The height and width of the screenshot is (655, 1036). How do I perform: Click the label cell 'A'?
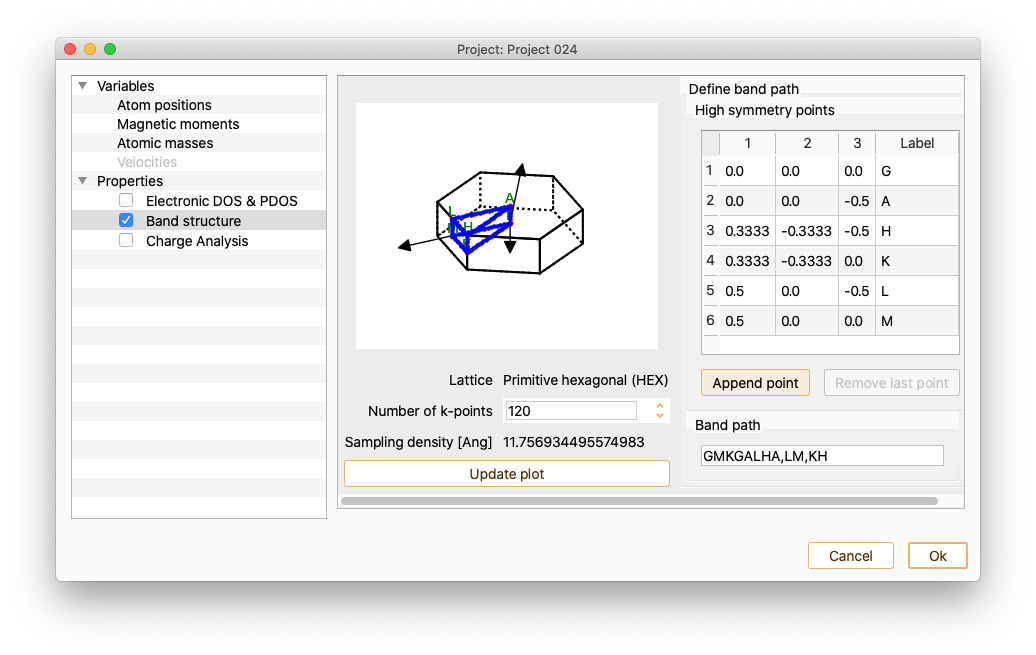(917, 201)
